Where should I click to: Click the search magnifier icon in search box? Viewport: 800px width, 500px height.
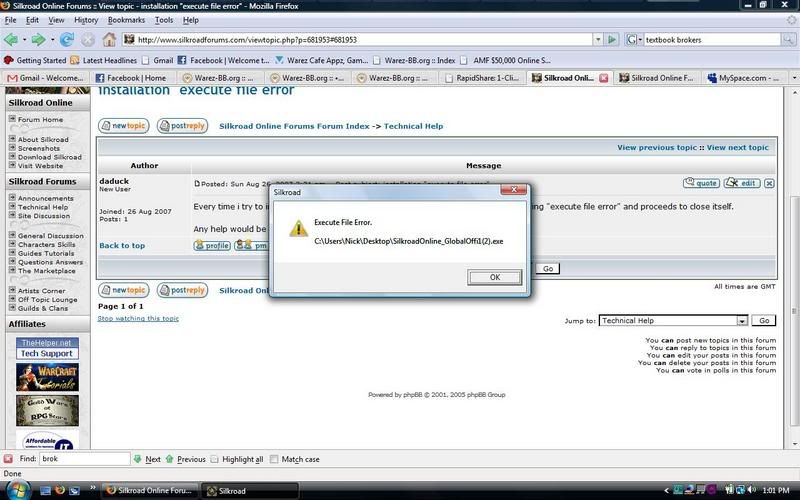click(x=788, y=40)
